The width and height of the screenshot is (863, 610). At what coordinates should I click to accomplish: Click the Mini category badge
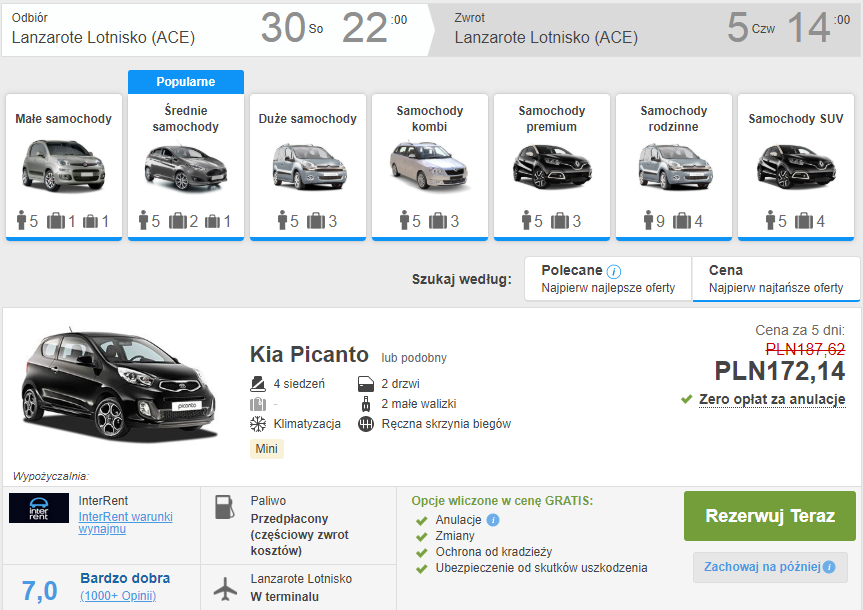pos(266,449)
